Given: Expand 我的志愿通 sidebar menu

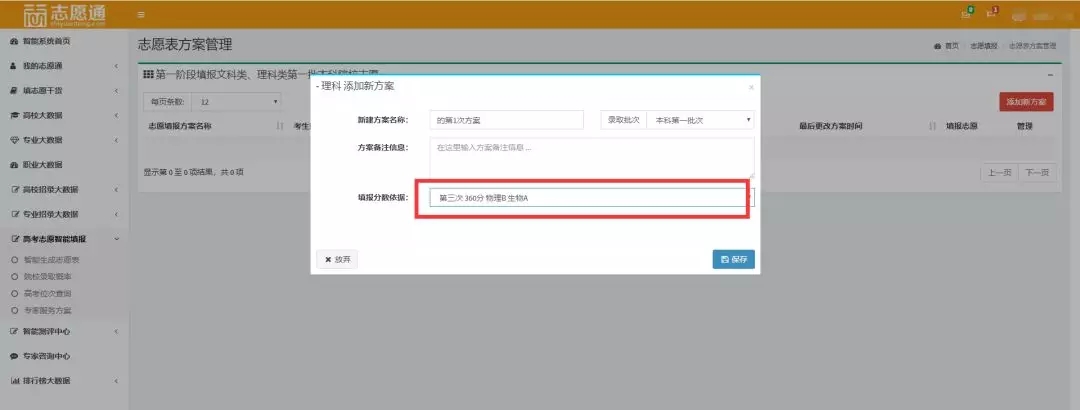Looking at the screenshot, I should (64, 66).
